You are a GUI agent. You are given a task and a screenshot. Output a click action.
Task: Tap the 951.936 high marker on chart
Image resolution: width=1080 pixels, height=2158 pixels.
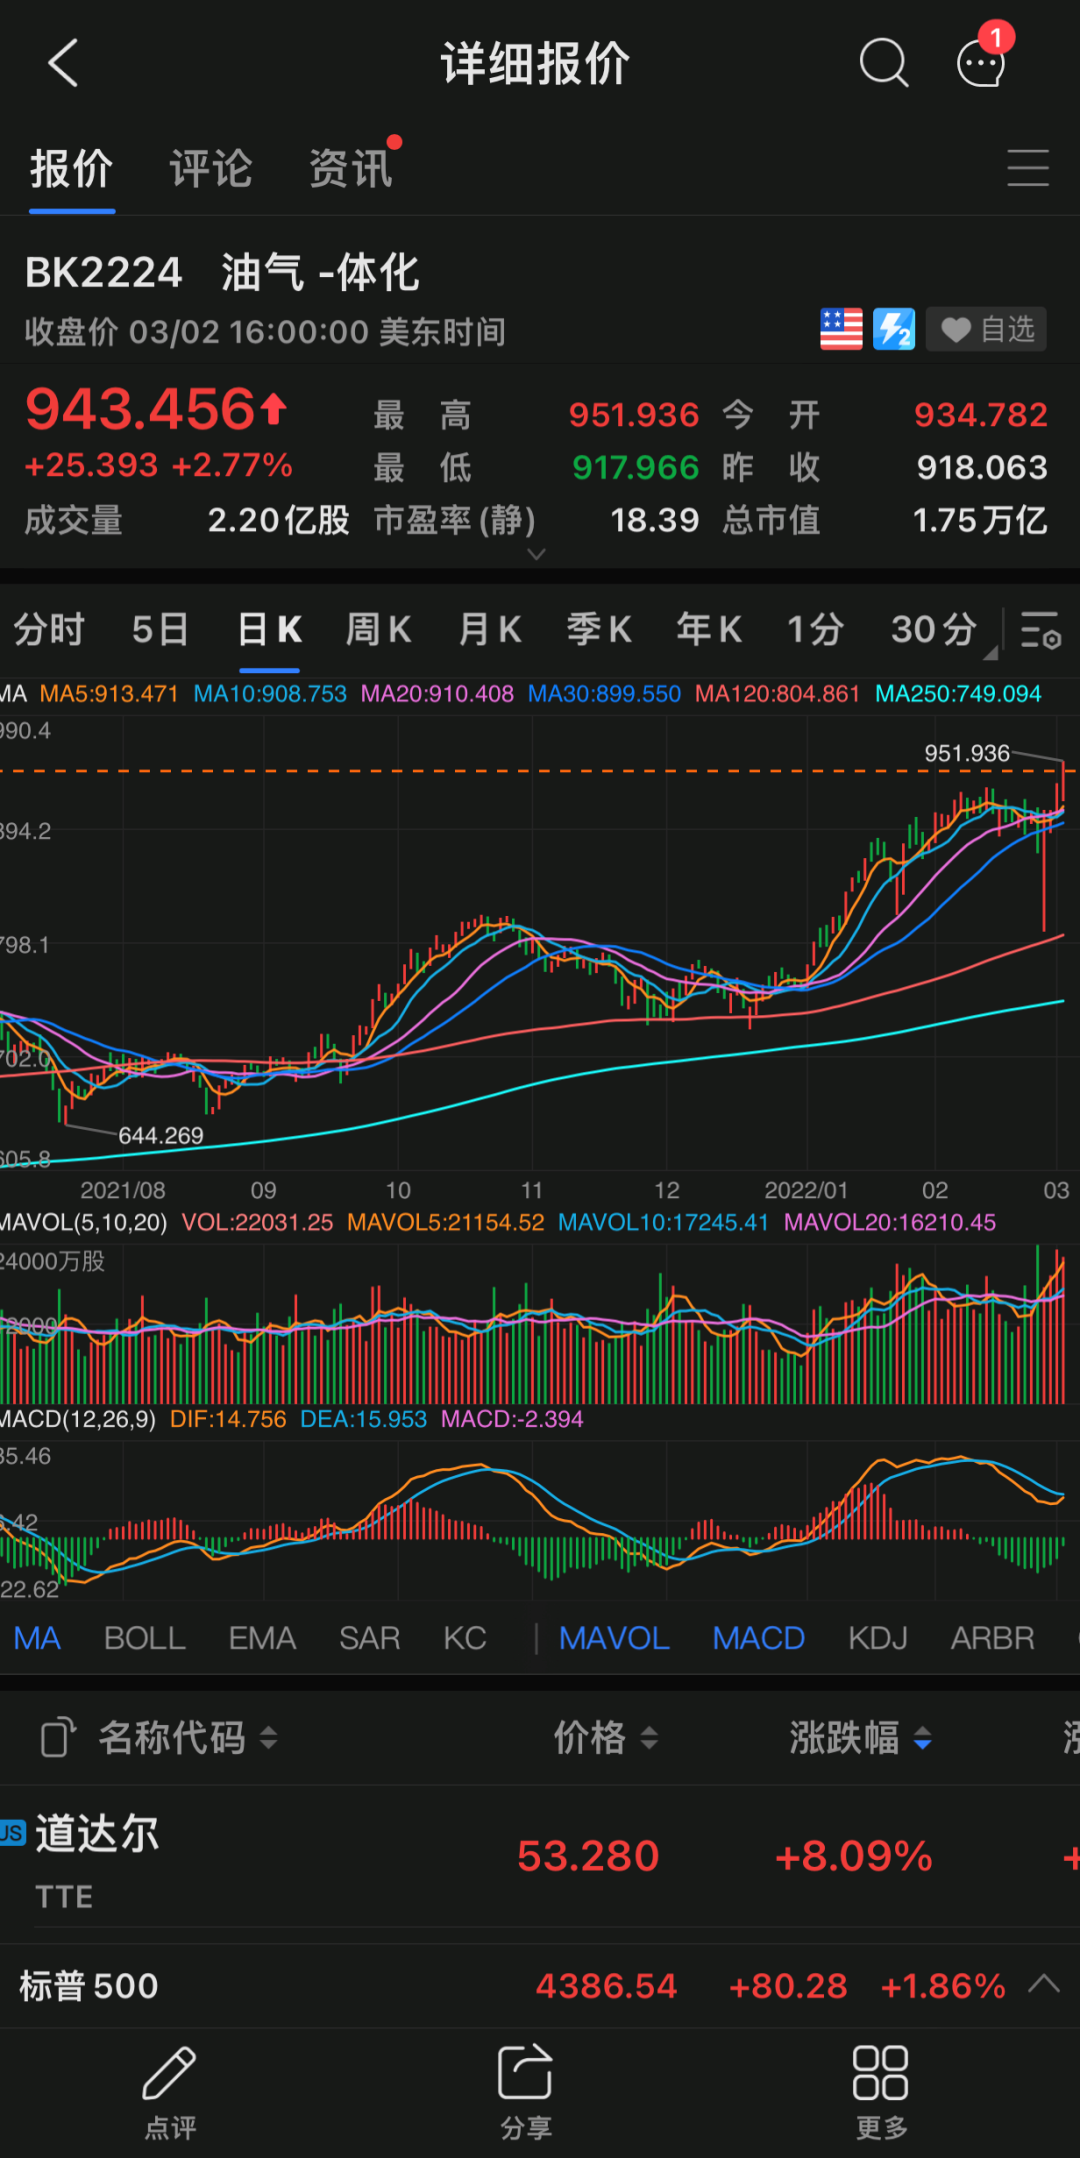coord(966,753)
